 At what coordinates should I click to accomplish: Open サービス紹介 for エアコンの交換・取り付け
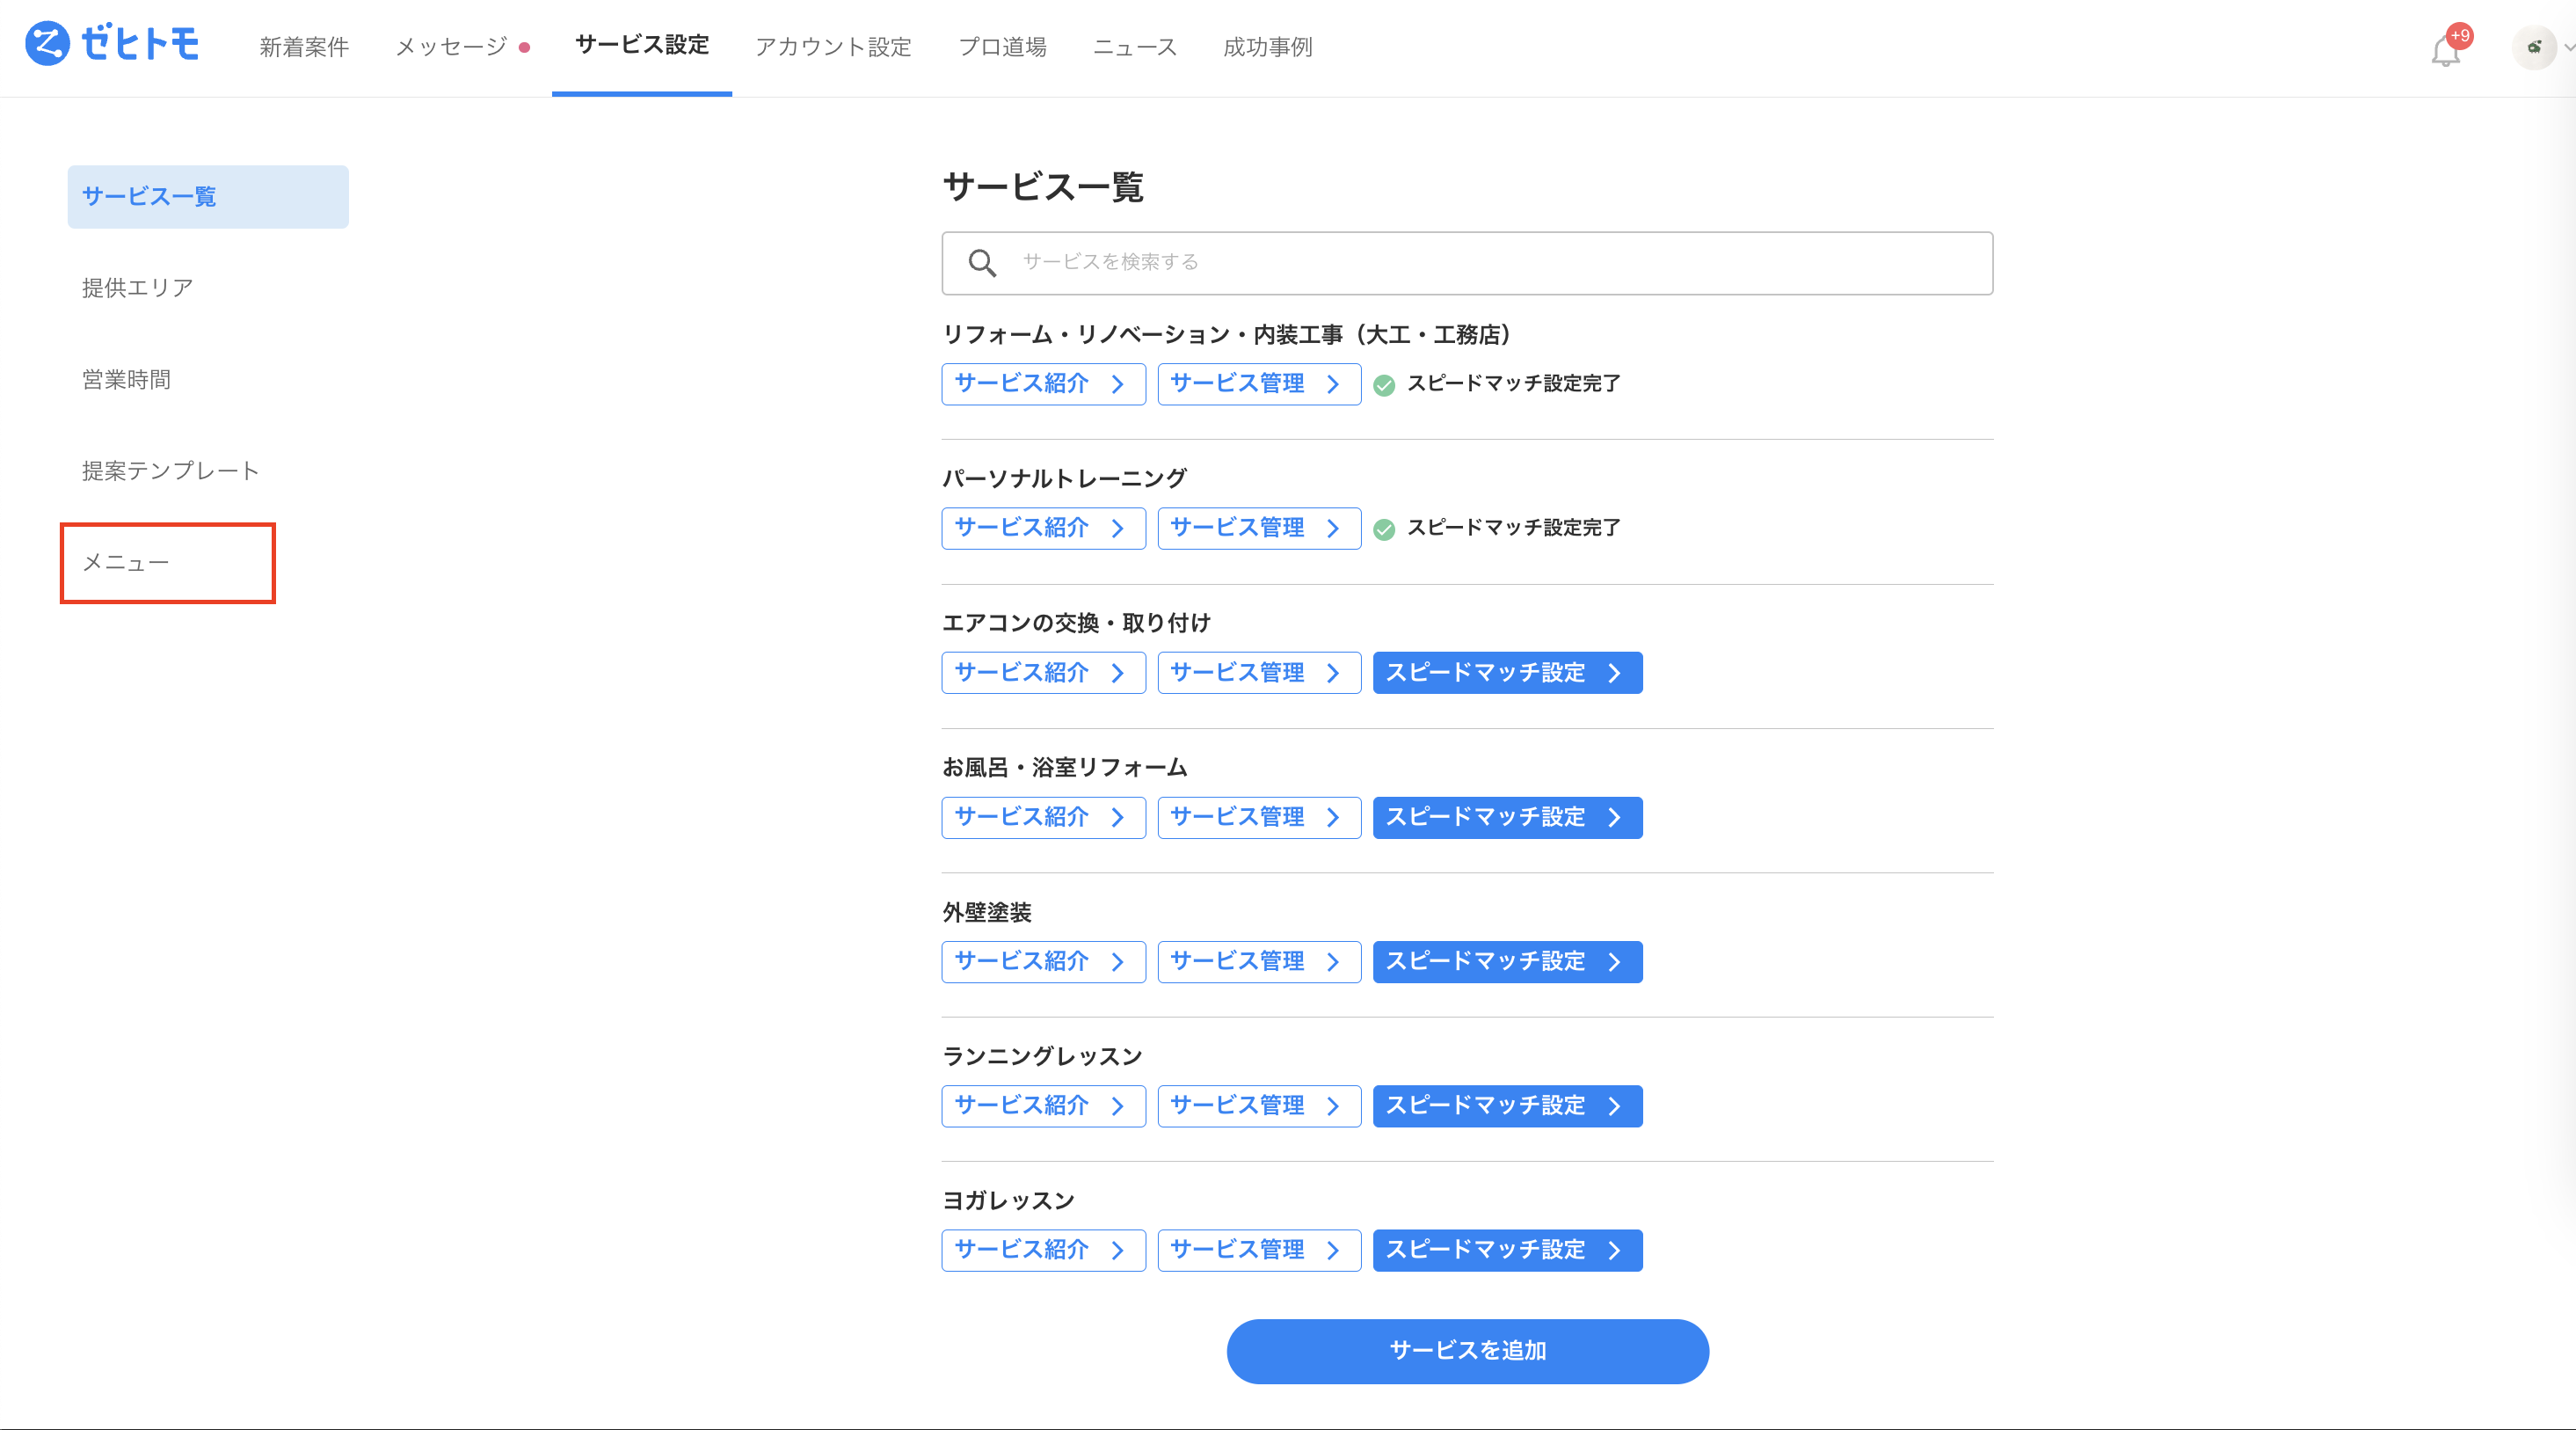pos(1043,673)
